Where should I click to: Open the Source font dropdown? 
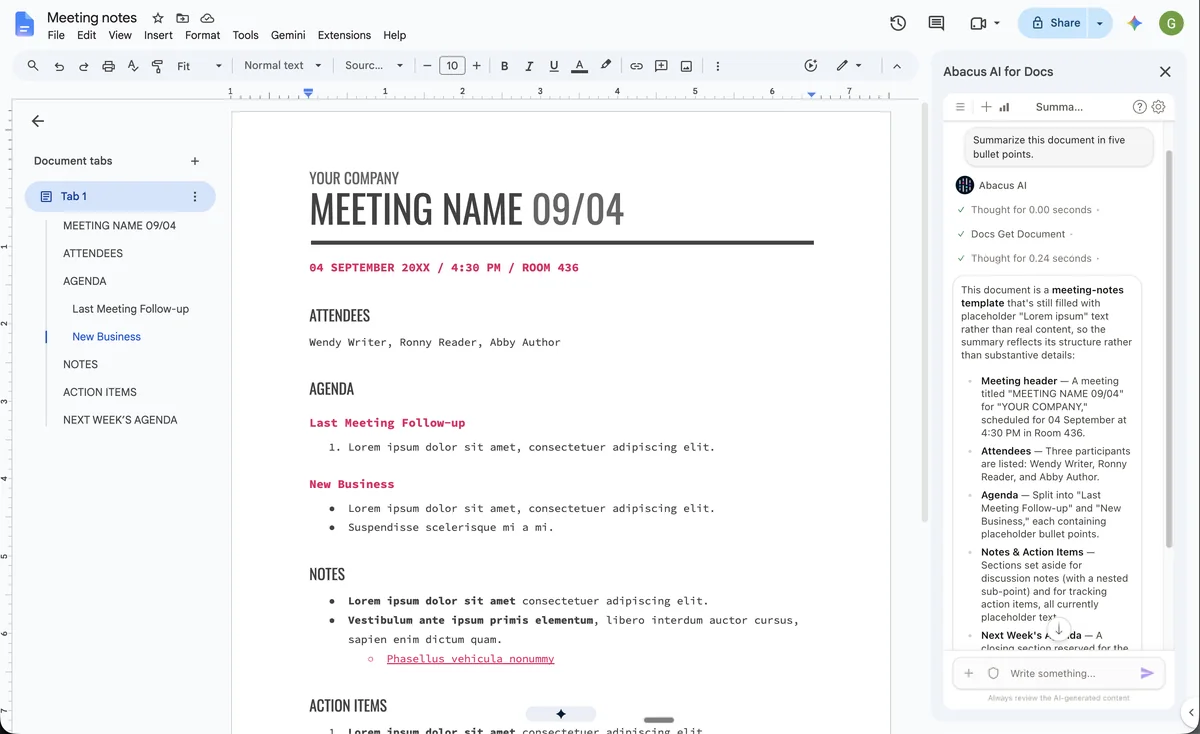[374, 66]
